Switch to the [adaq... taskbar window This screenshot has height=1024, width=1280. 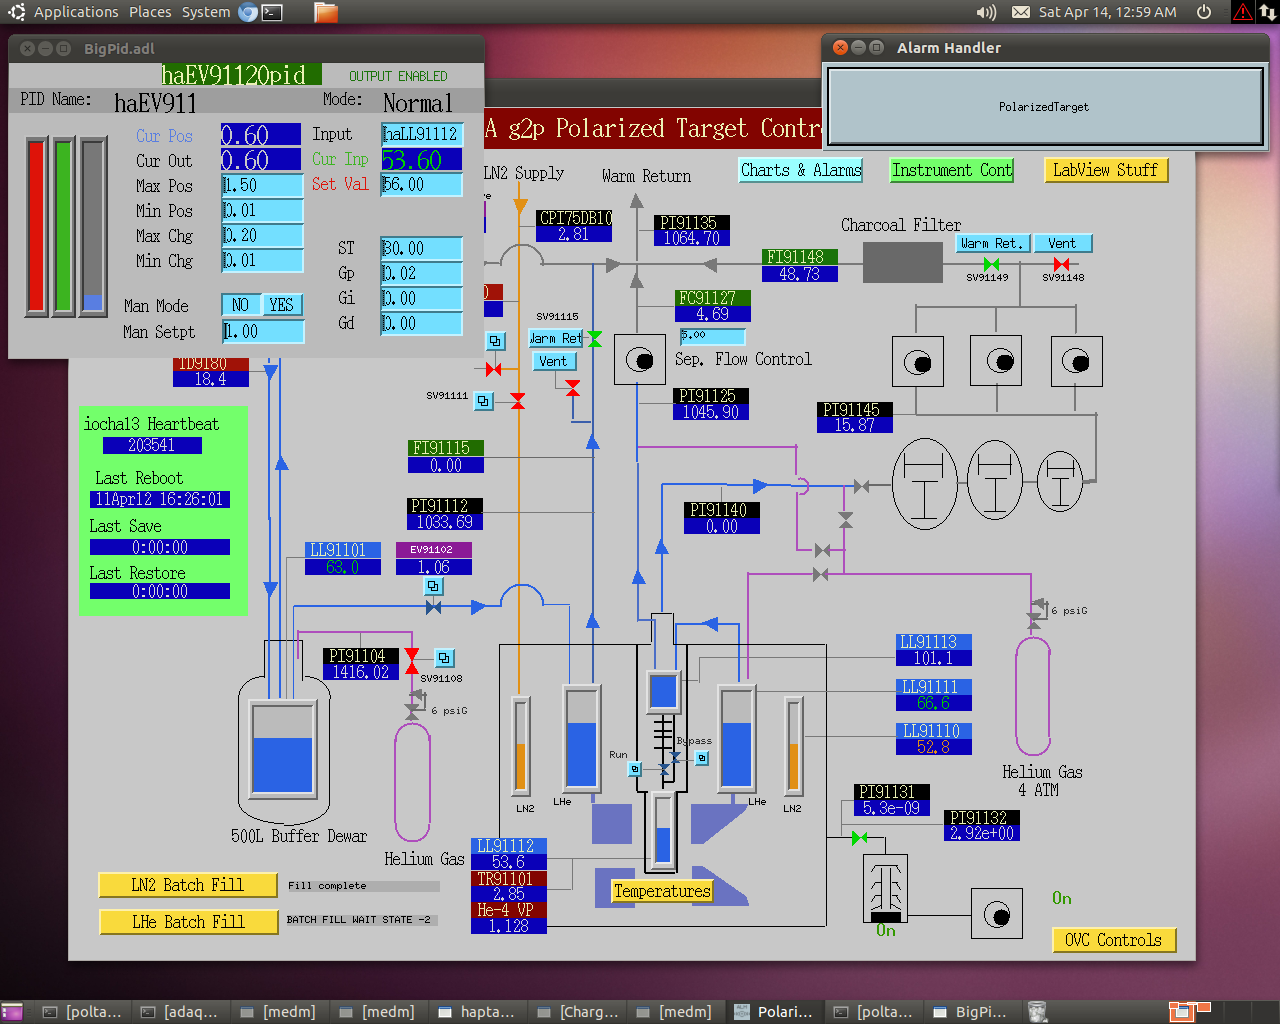(179, 1012)
